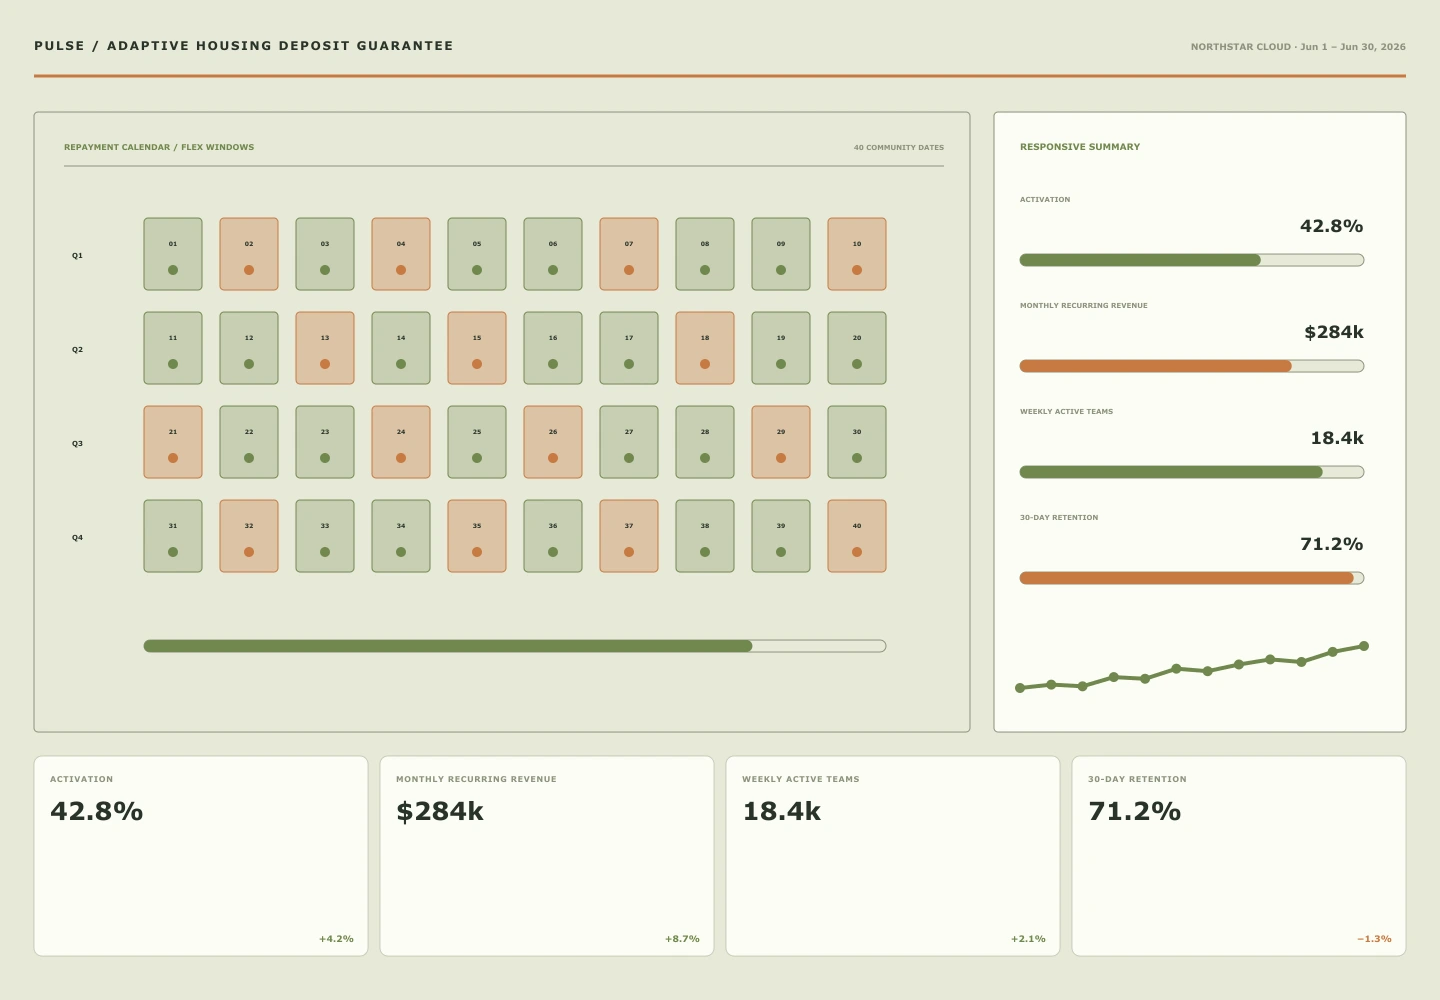This screenshot has height=1000, width=1440.
Task: Click the green date tile 20
Action: (857, 348)
